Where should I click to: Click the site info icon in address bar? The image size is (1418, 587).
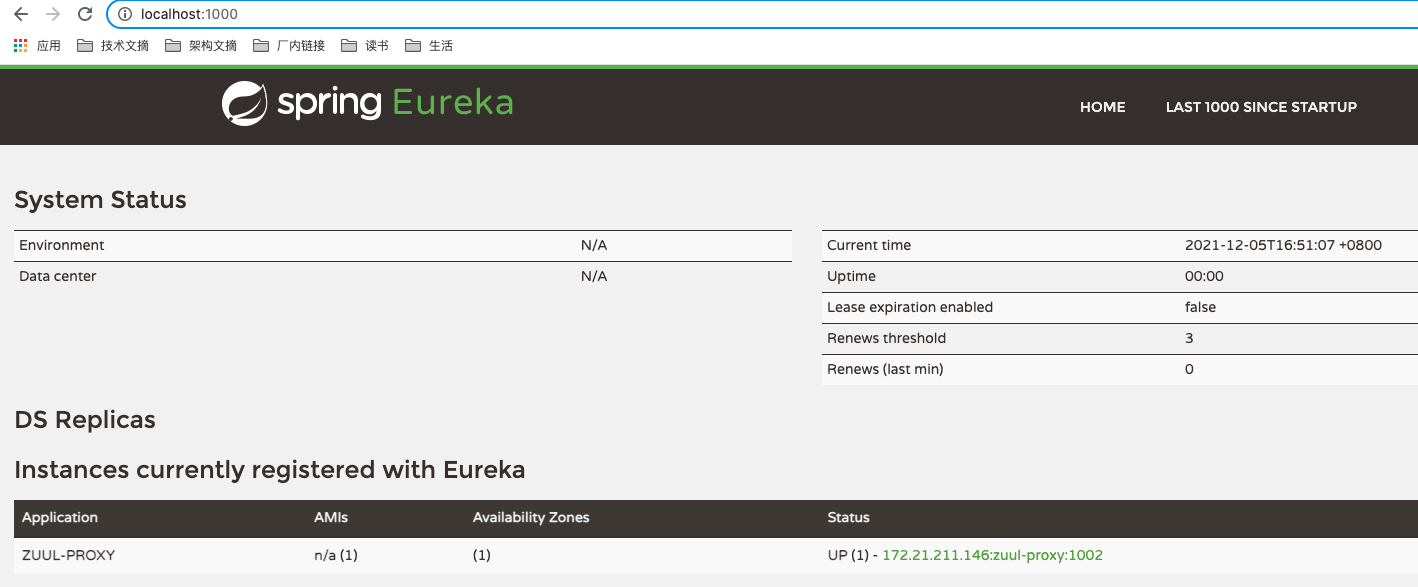pyautogui.click(x=125, y=15)
